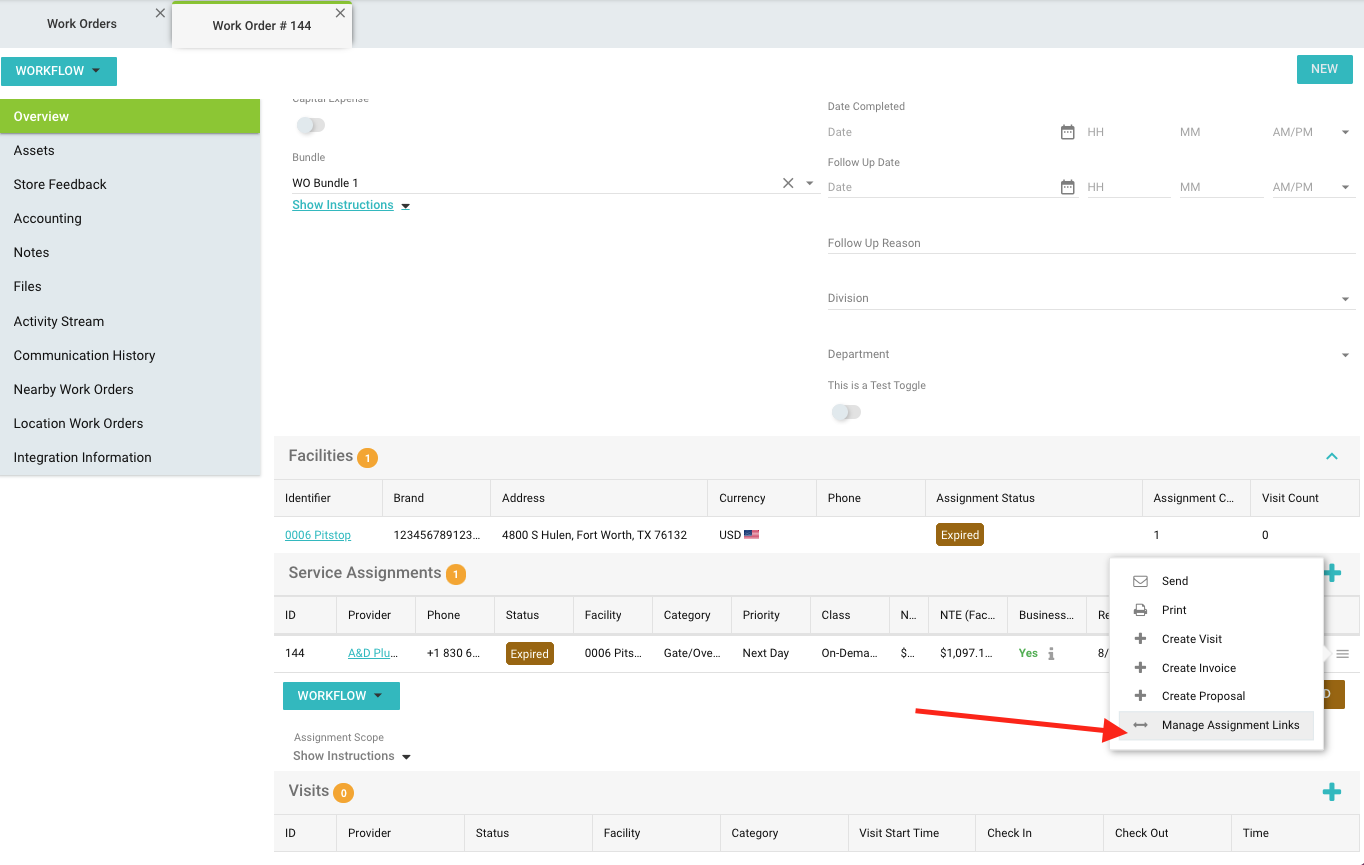This screenshot has width=1364, height=865.
Task: Open the 0006 Pitstop facility link
Action: tap(318, 535)
